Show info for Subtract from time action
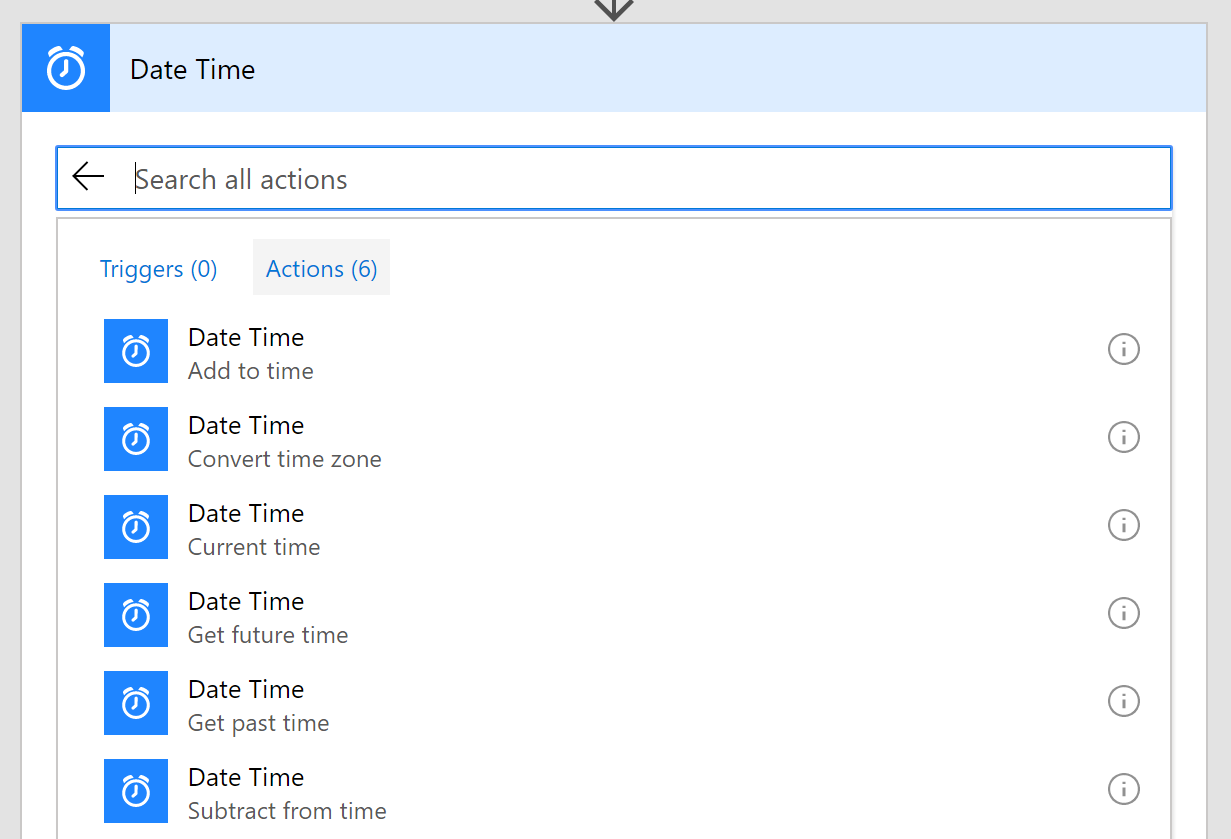 coord(1124,789)
